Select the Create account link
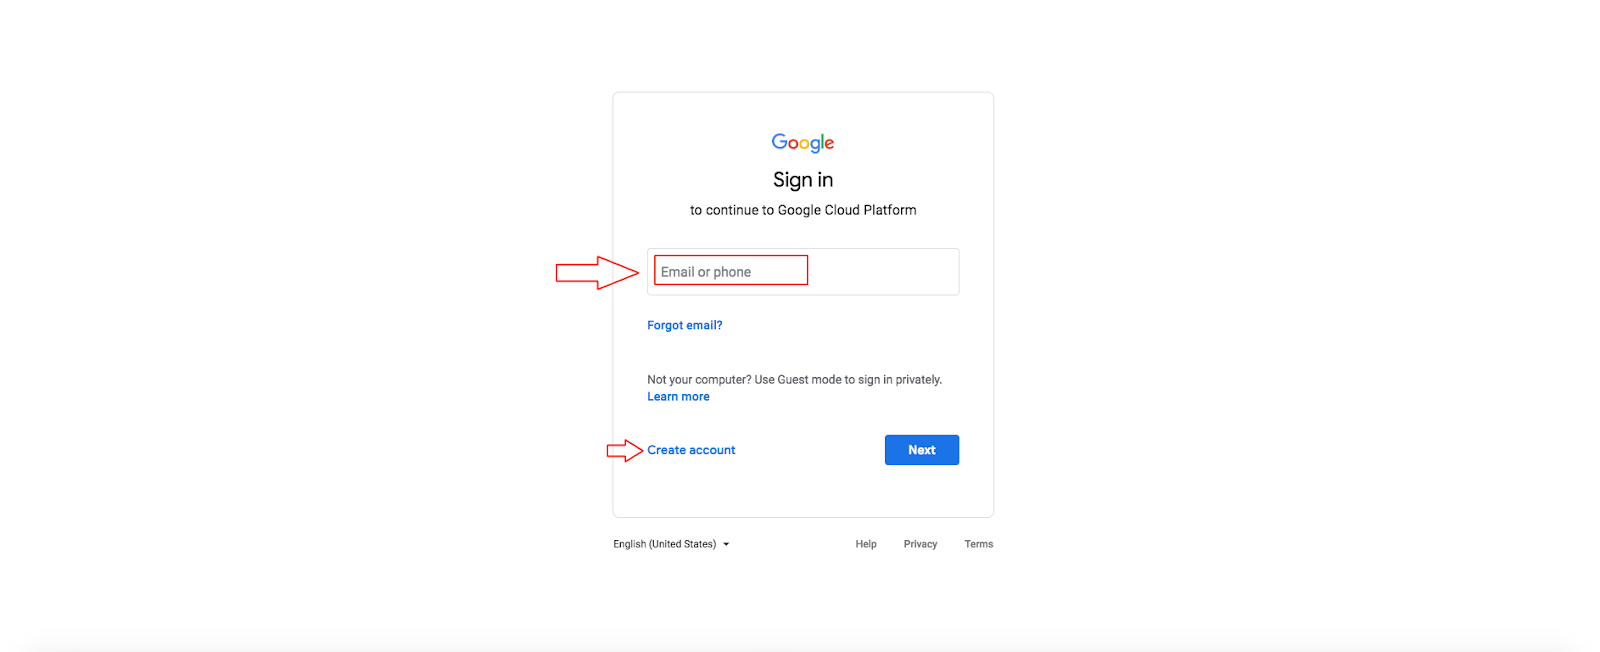The height and width of the screenshot is (652, 1600). pos(691,450)
